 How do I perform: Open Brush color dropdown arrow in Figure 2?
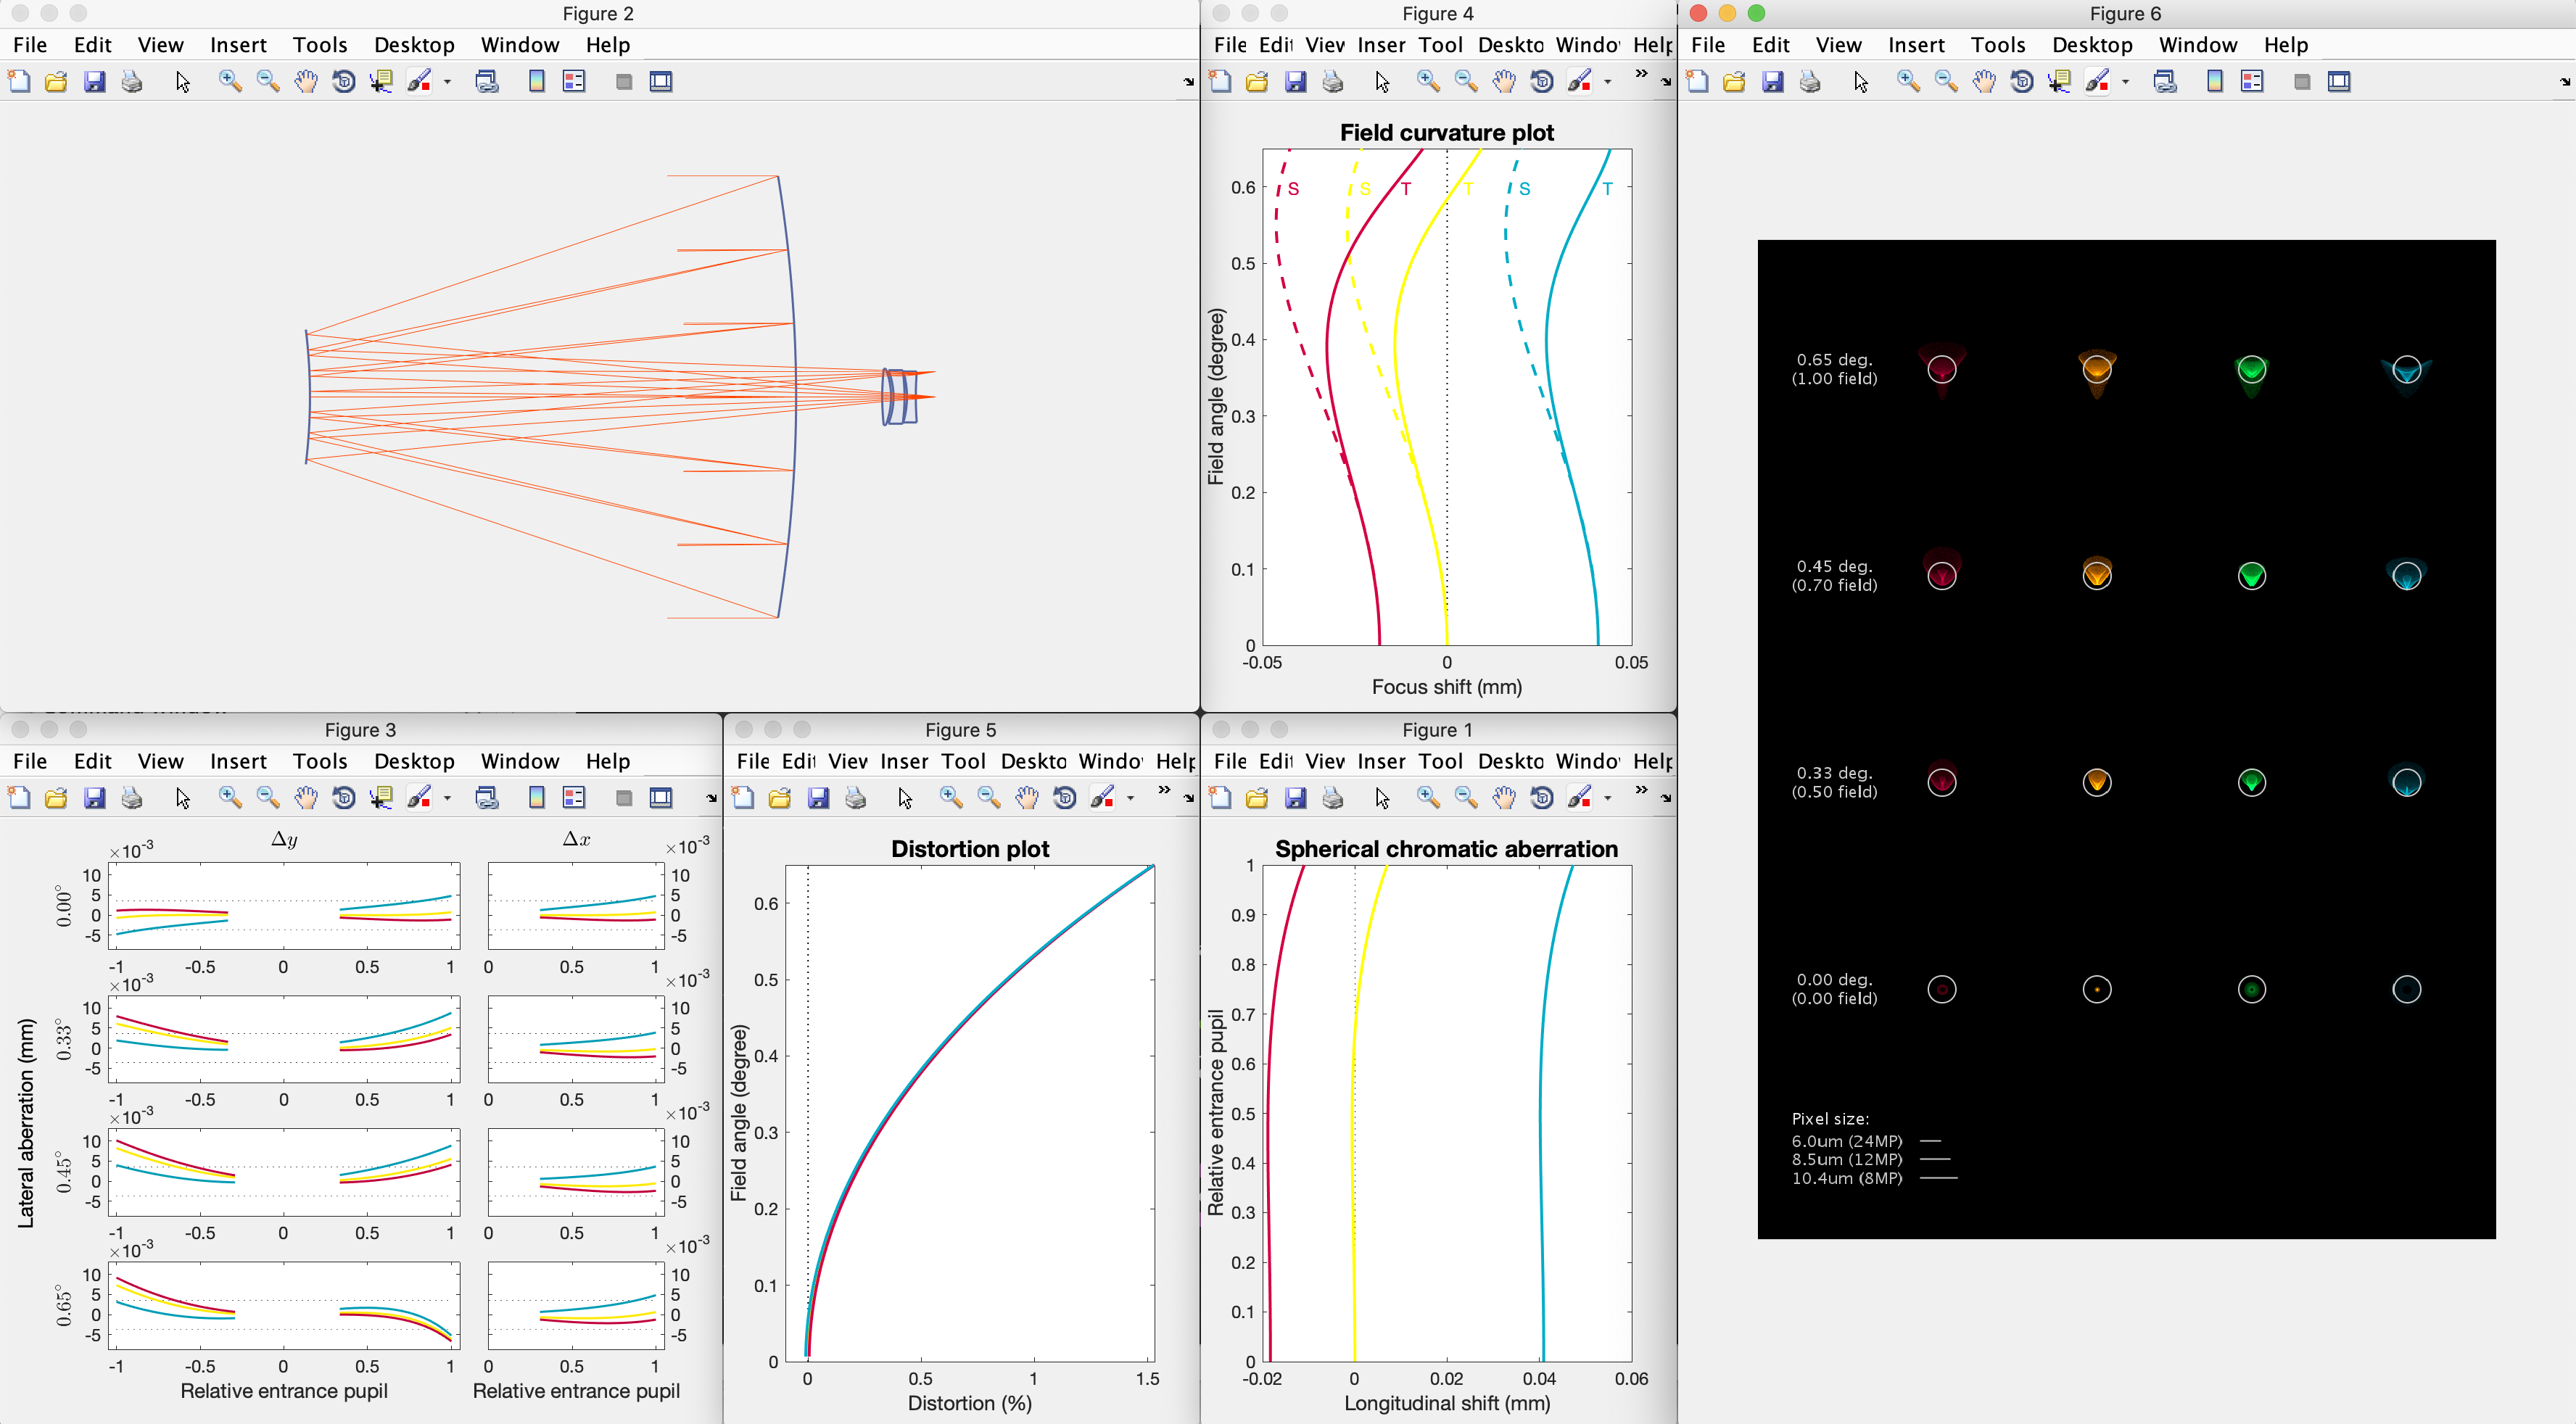pyautogui.click(x=447, y=82)
